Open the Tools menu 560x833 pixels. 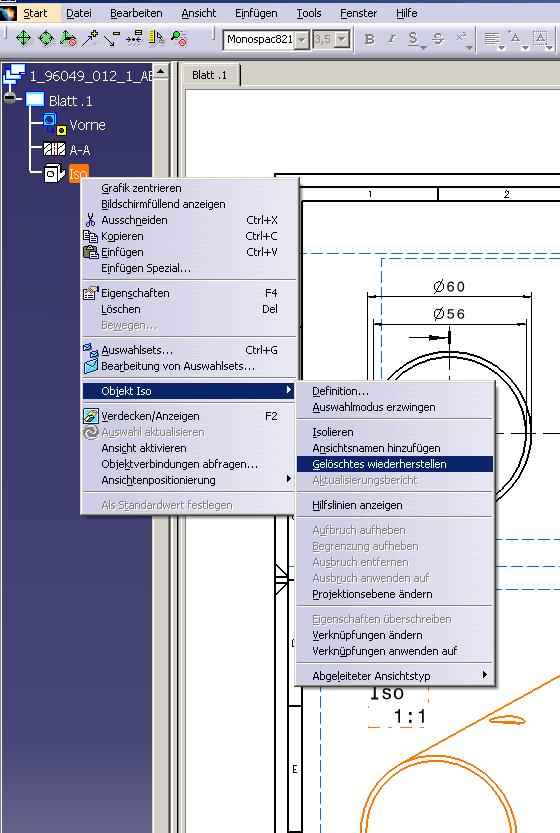309,13
